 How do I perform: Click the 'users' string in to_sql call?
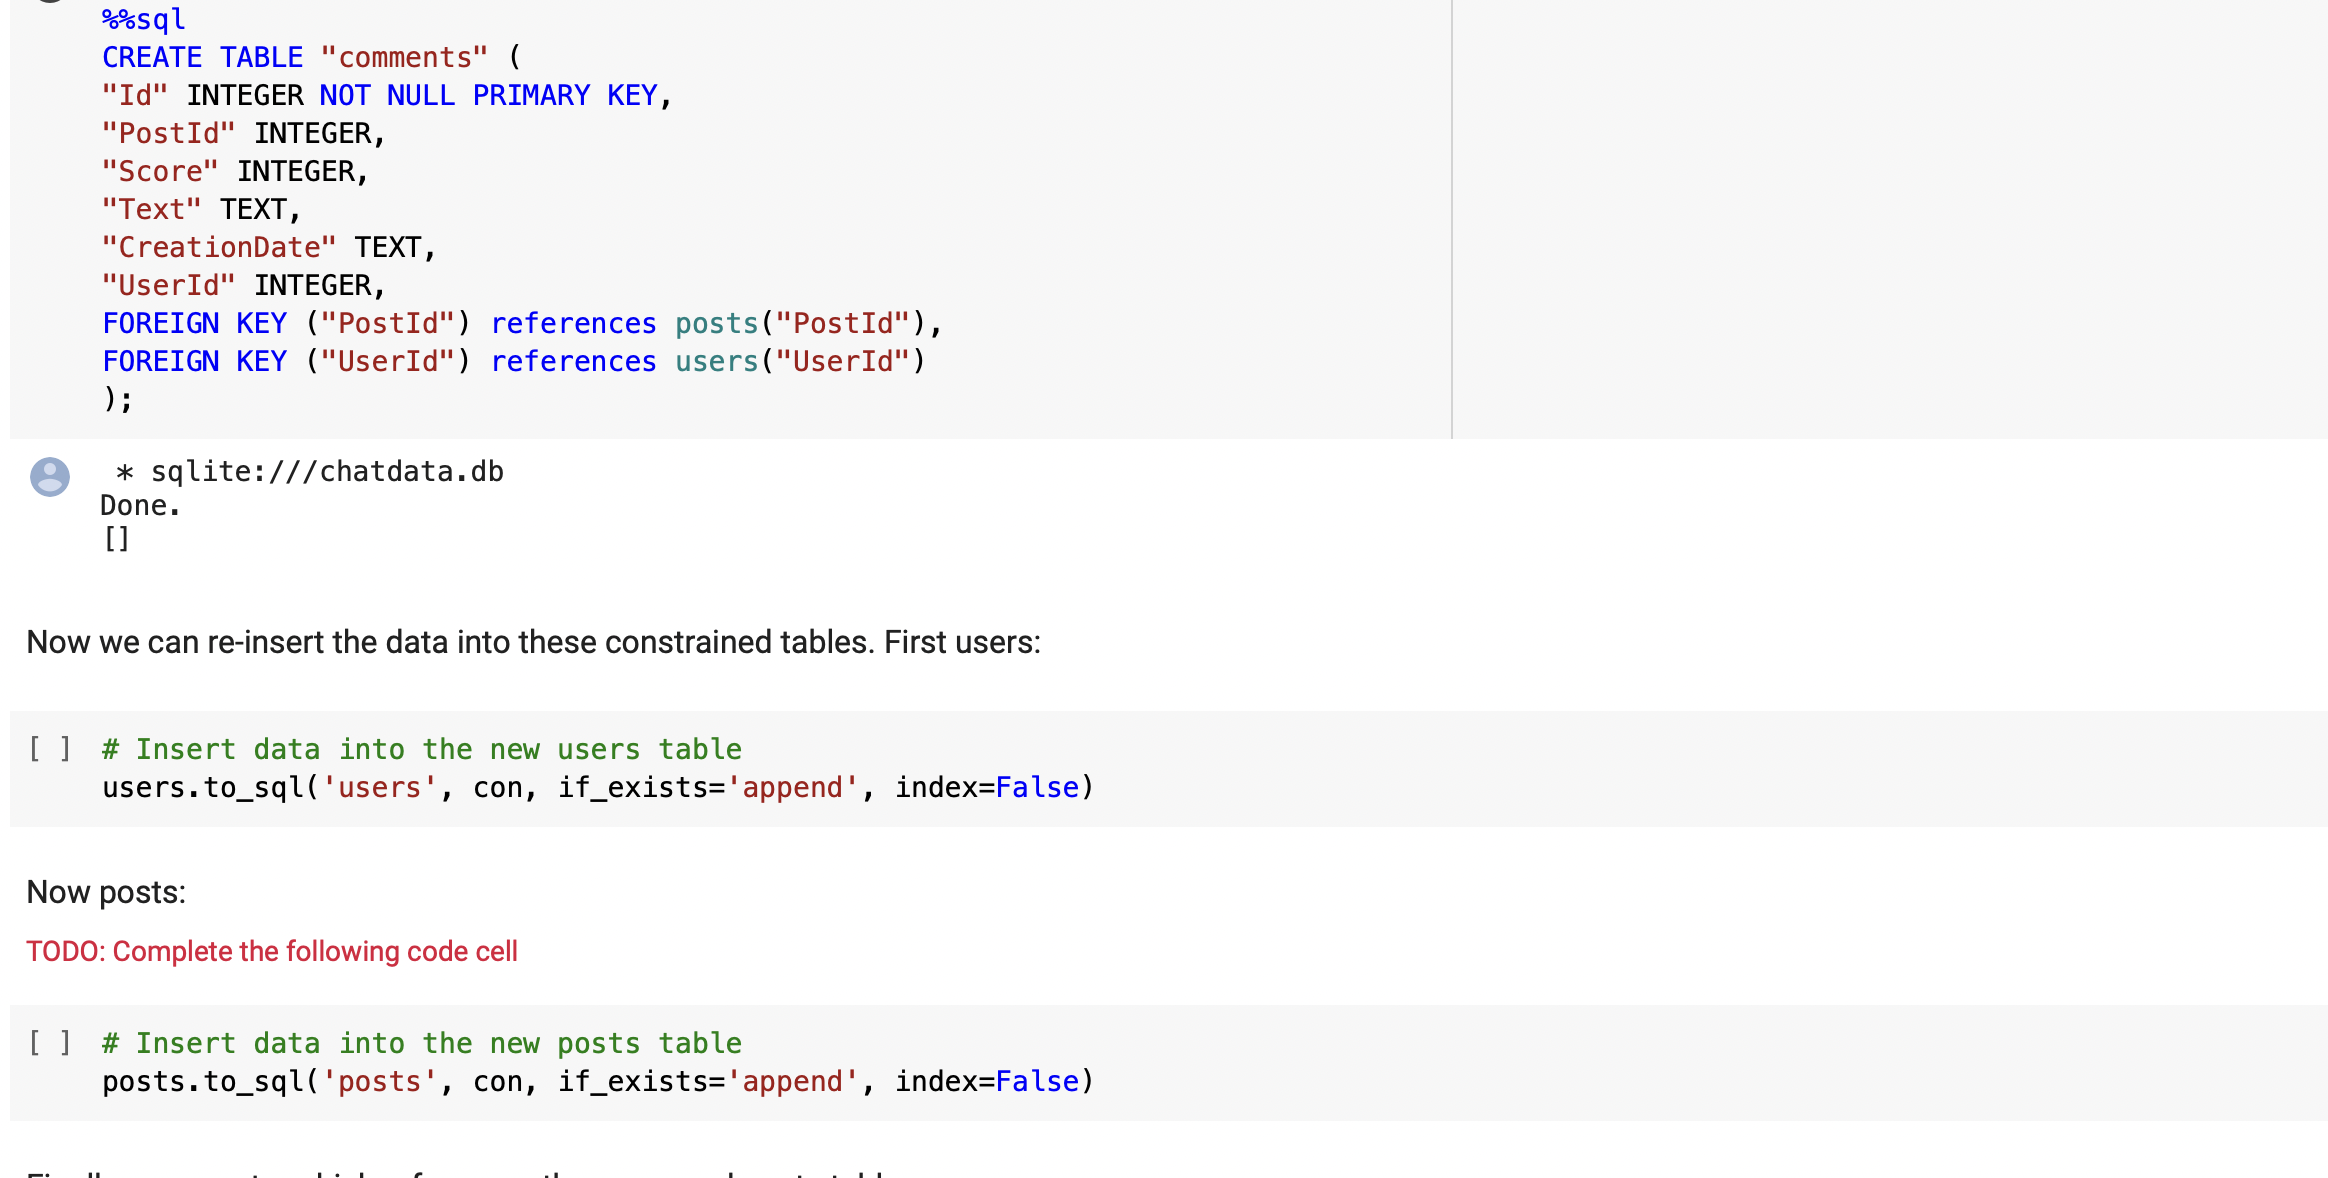[379, 788]
